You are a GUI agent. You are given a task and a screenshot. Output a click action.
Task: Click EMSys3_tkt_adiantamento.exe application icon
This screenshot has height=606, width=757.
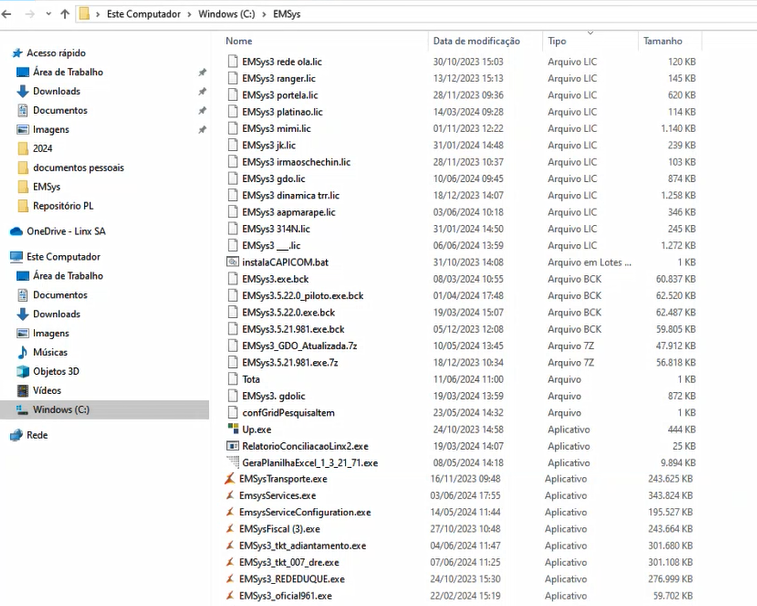tap(230, 546)
